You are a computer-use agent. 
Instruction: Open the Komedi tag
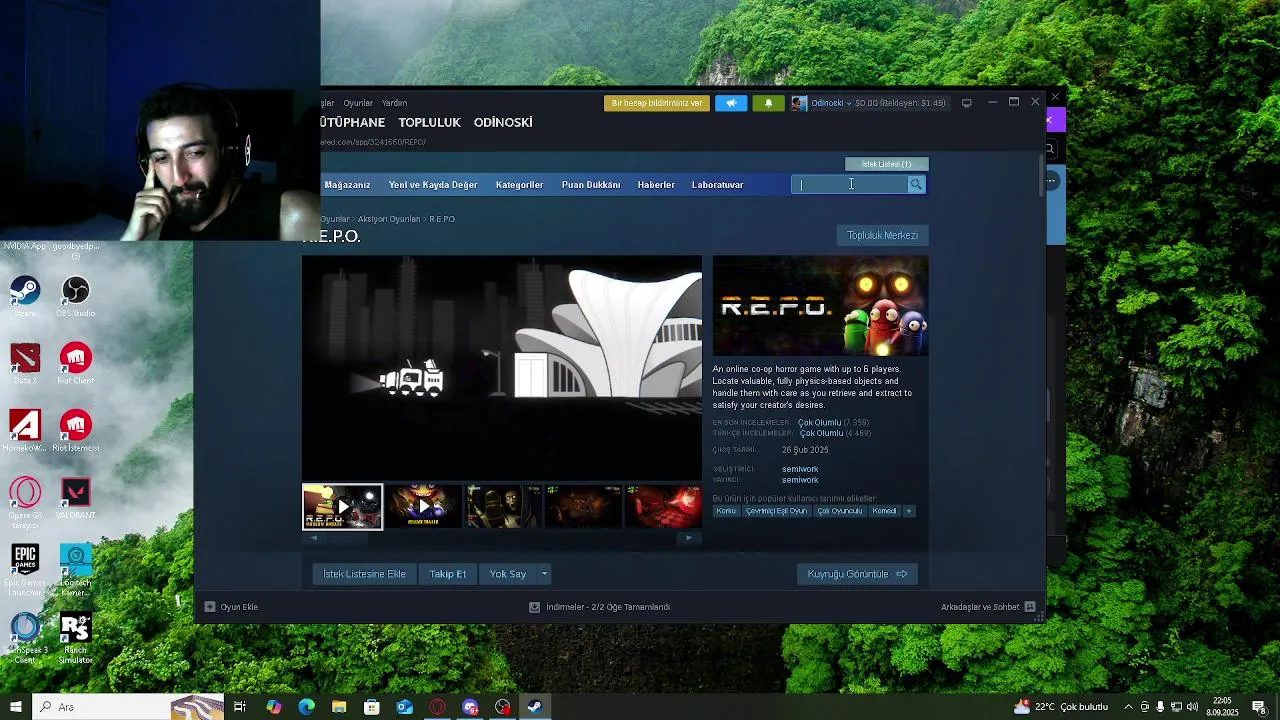(x=884, y=511)
